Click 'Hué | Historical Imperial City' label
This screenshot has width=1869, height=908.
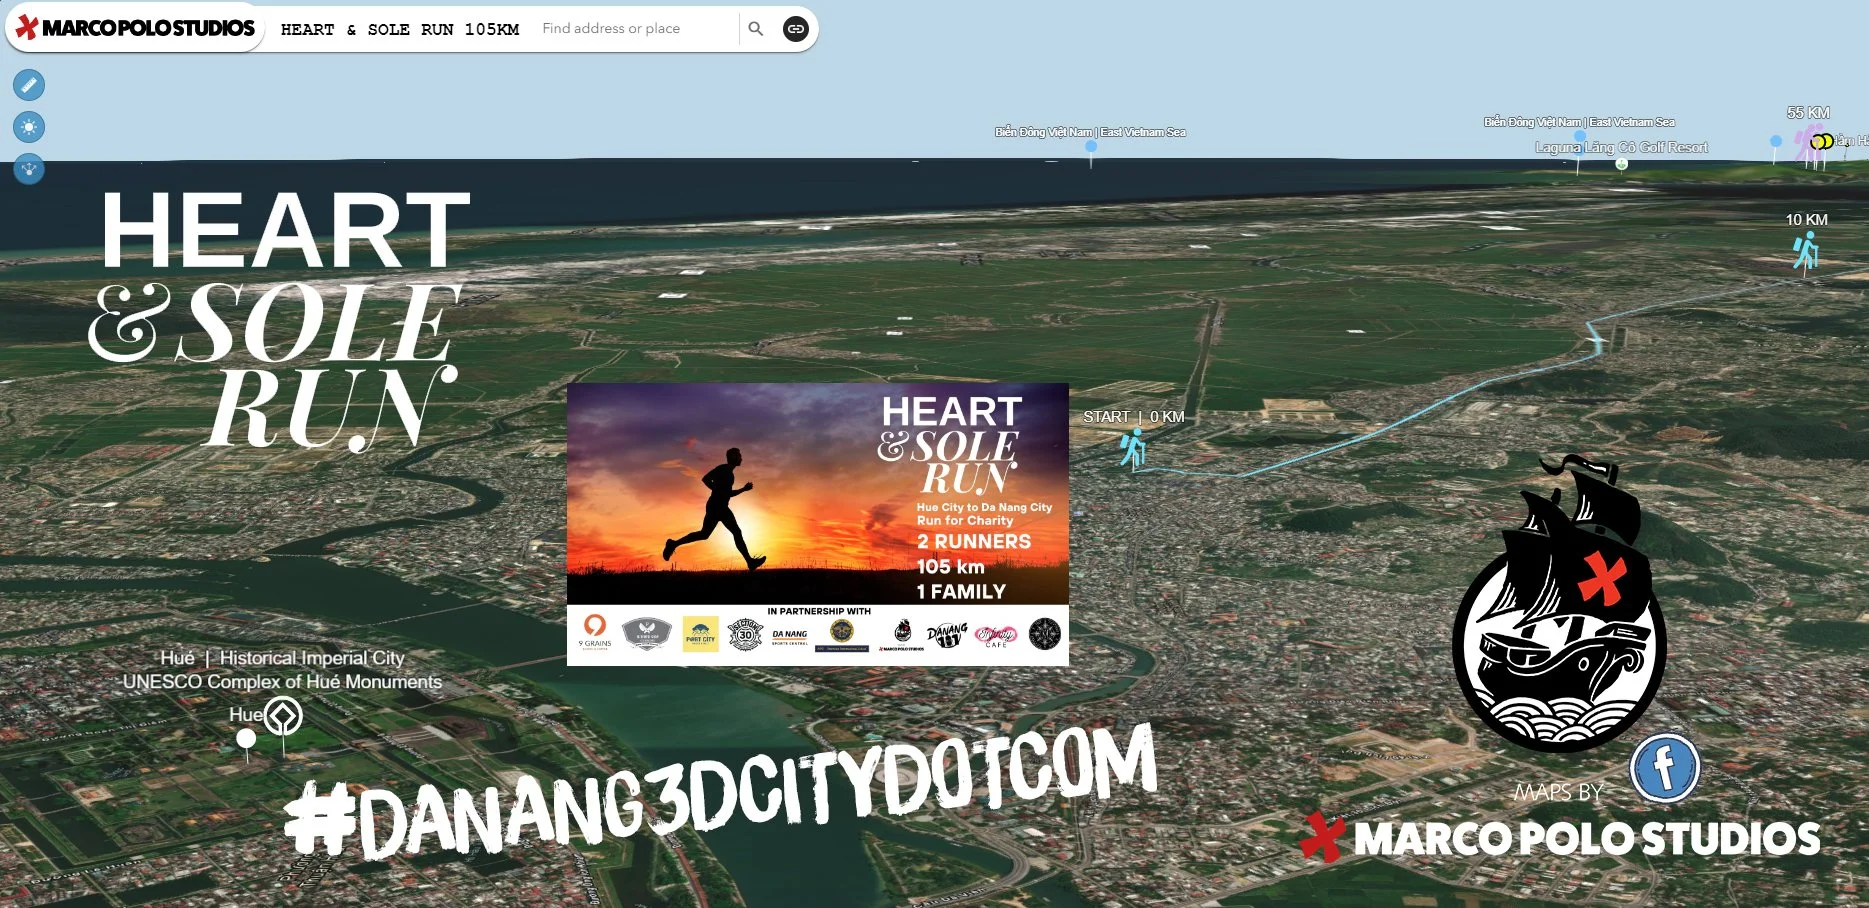coord(283,658)
